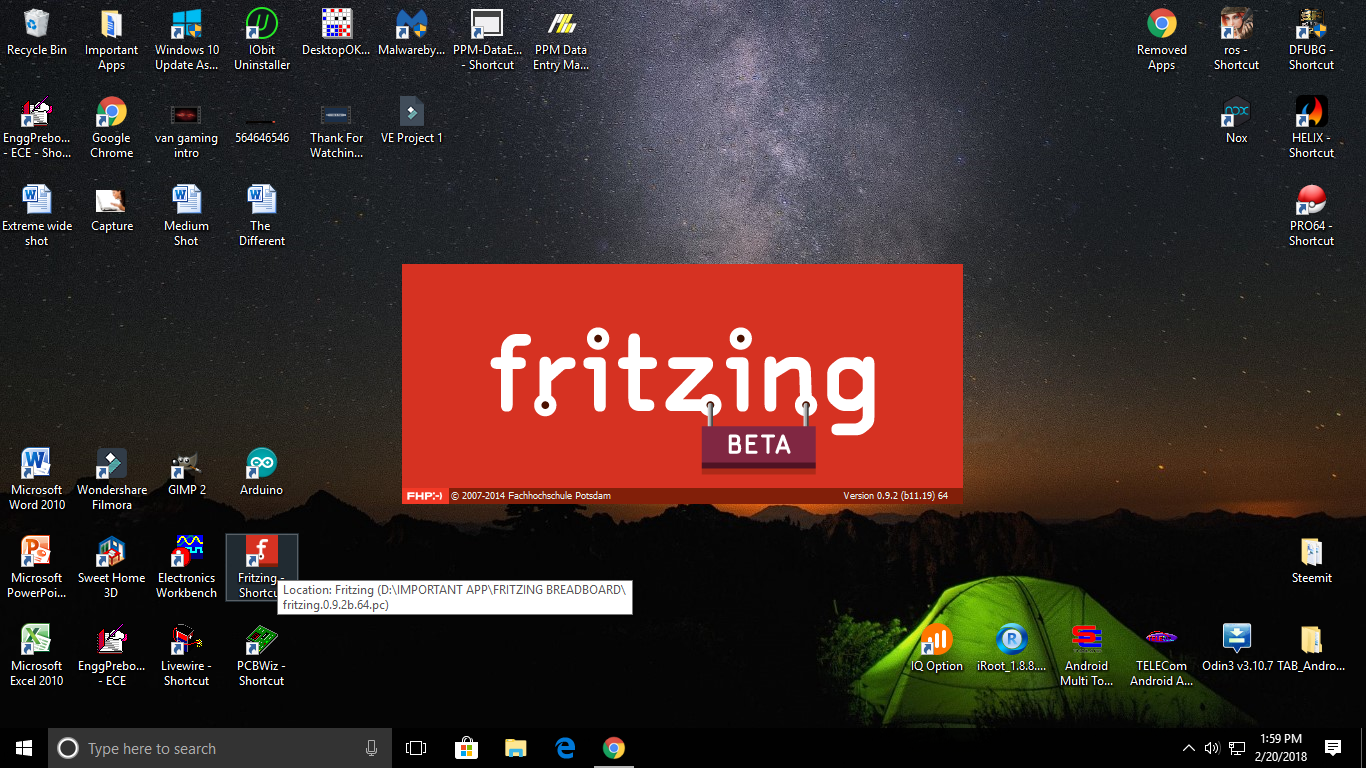The image size is (1366, 768).
Task: Select the Microsoft Word 2010 icon
Action: coord(37,480)
